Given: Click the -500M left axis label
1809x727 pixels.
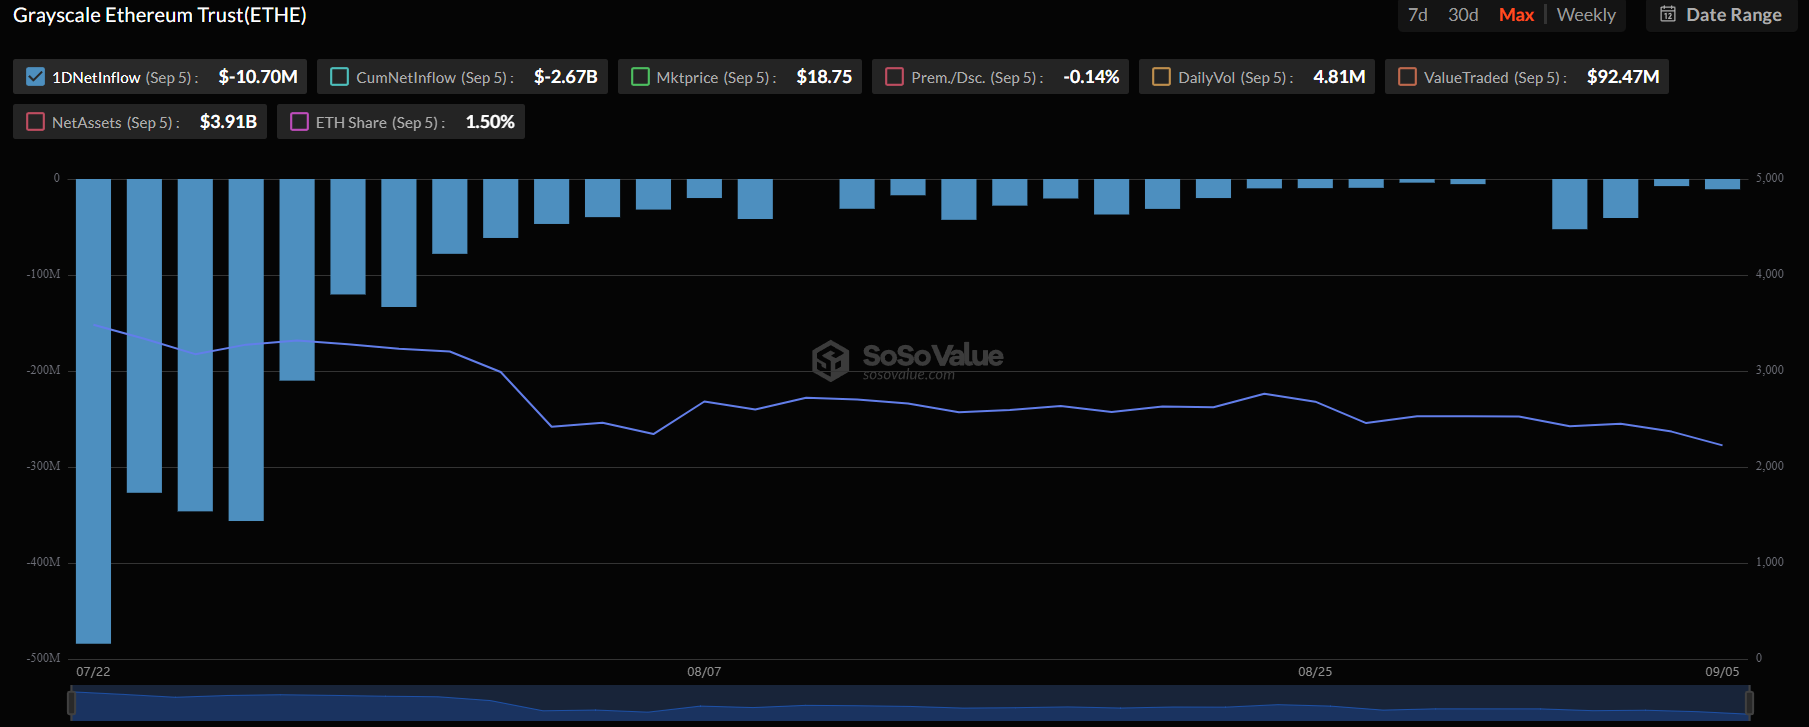Looking at the screenshot, I should pos(43,658).
